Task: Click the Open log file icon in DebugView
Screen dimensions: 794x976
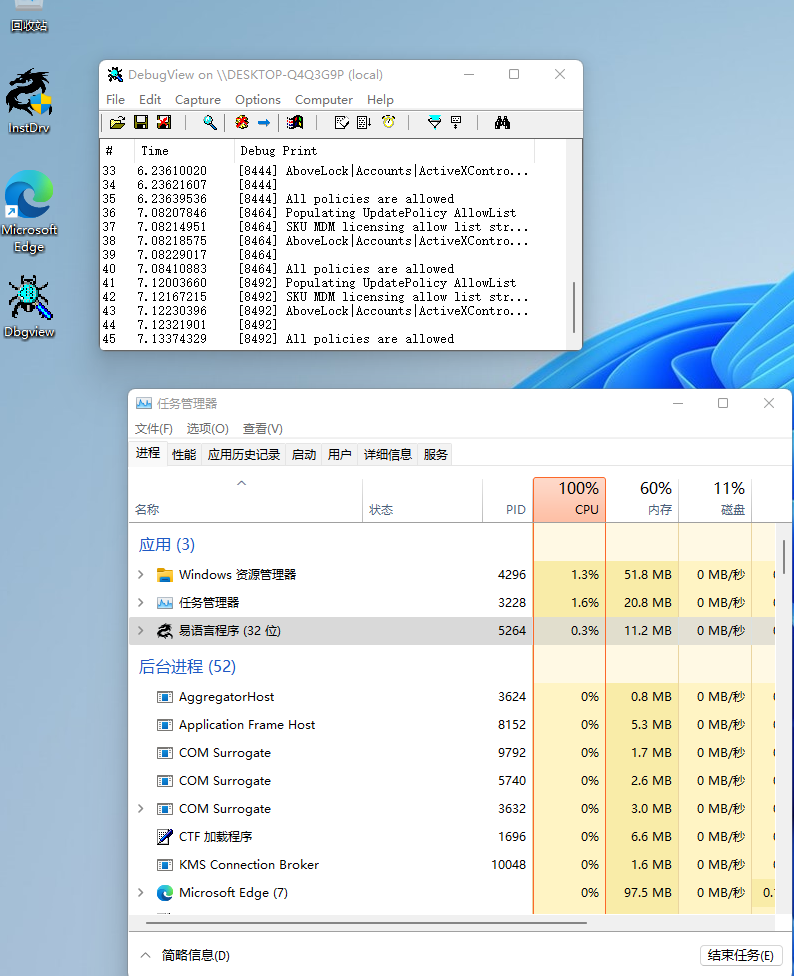Action: (117, 122)
